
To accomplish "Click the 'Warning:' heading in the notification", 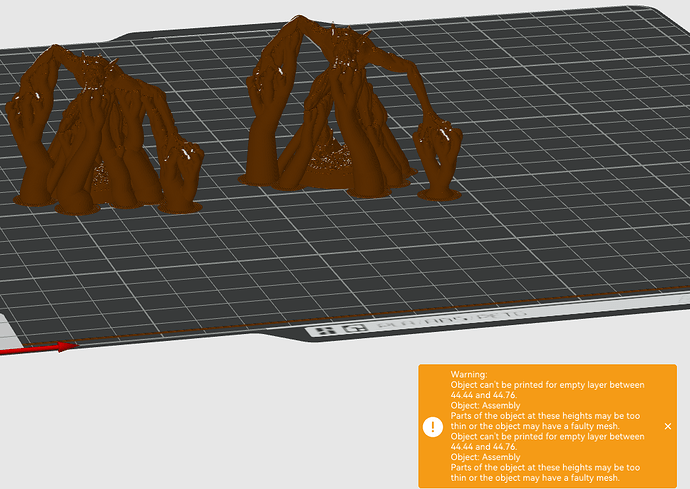I will pyautogui.click(x=469, y=375).
